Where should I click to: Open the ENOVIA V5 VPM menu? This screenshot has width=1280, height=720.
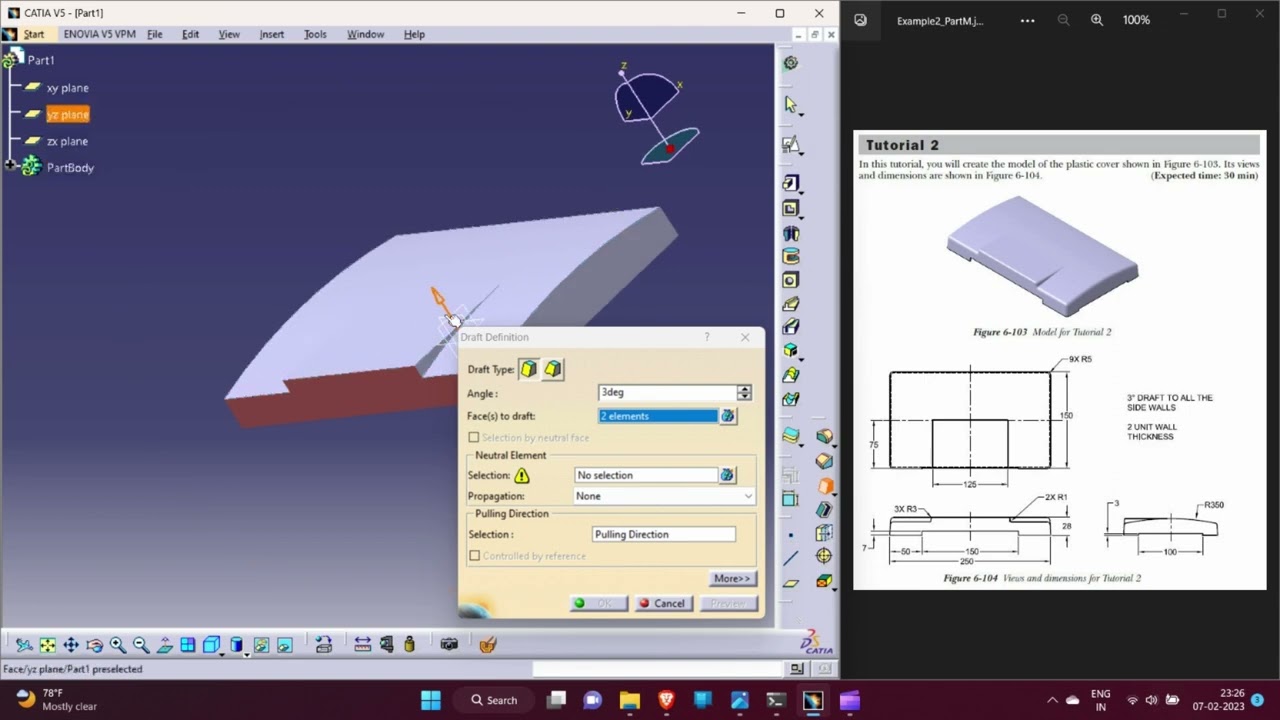coord(99,34)
